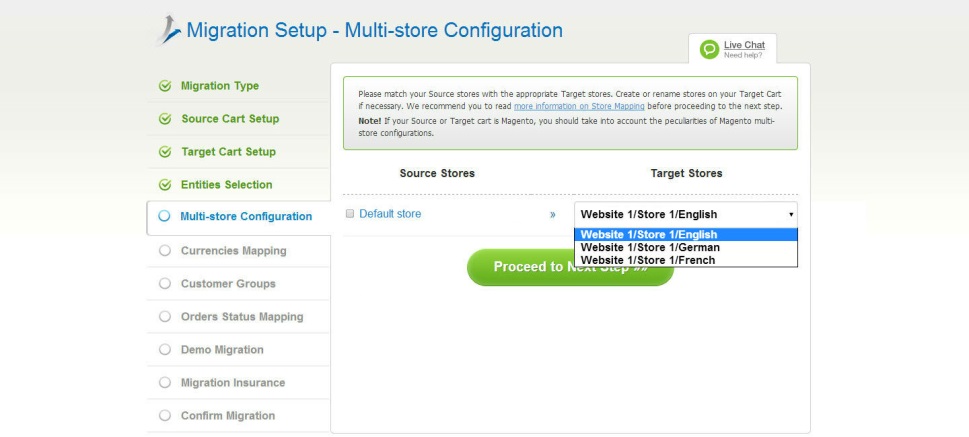The width and height of the screenshot is (969, 437).
Task: Select the Currencies Mapping step circle
Action: (164, 251)
